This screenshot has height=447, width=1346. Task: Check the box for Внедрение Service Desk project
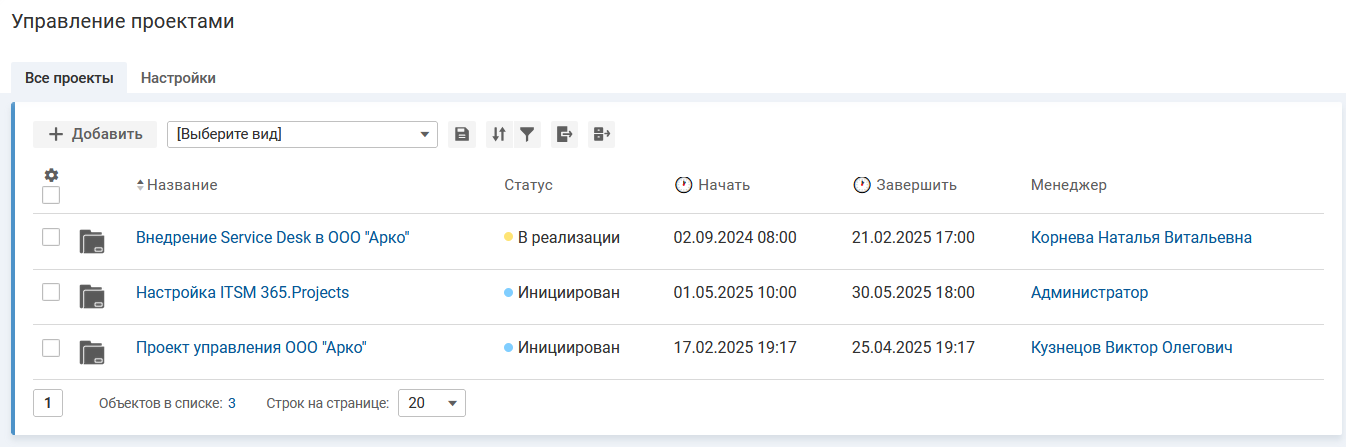51,238
